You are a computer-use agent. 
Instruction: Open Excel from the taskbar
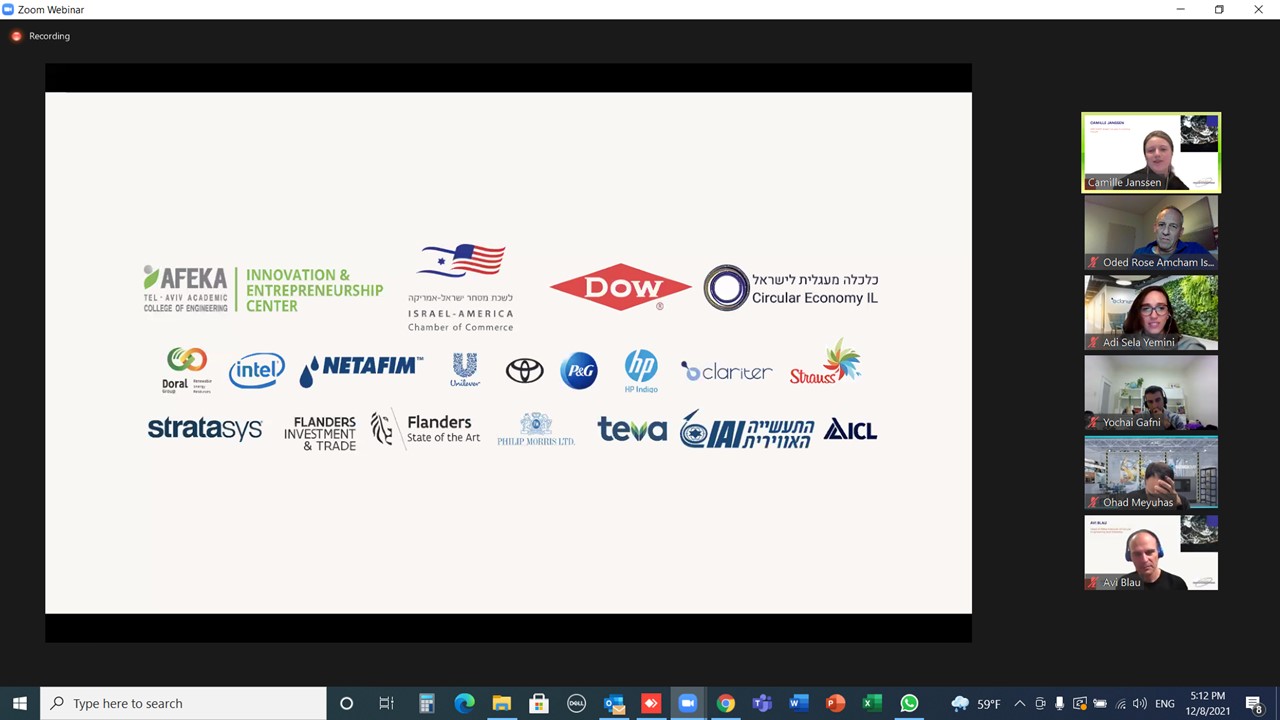pos(872,703)
